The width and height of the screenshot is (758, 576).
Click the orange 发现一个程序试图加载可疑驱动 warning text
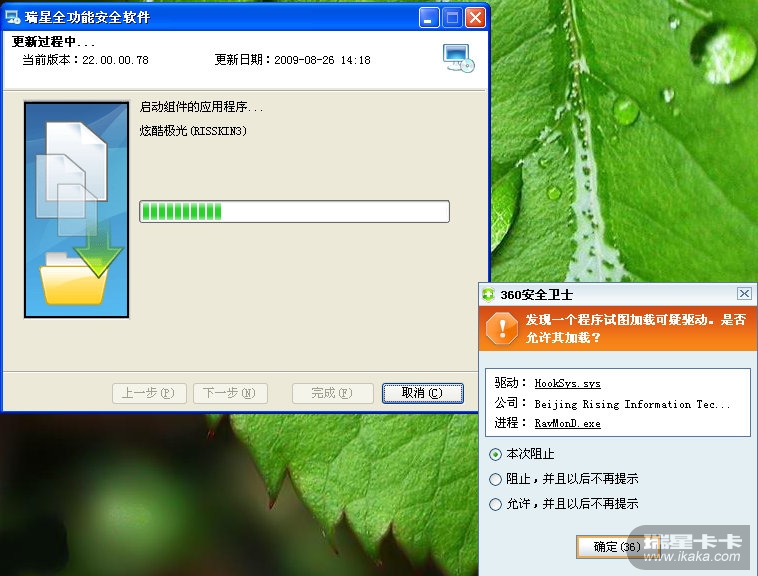point(636,329)
